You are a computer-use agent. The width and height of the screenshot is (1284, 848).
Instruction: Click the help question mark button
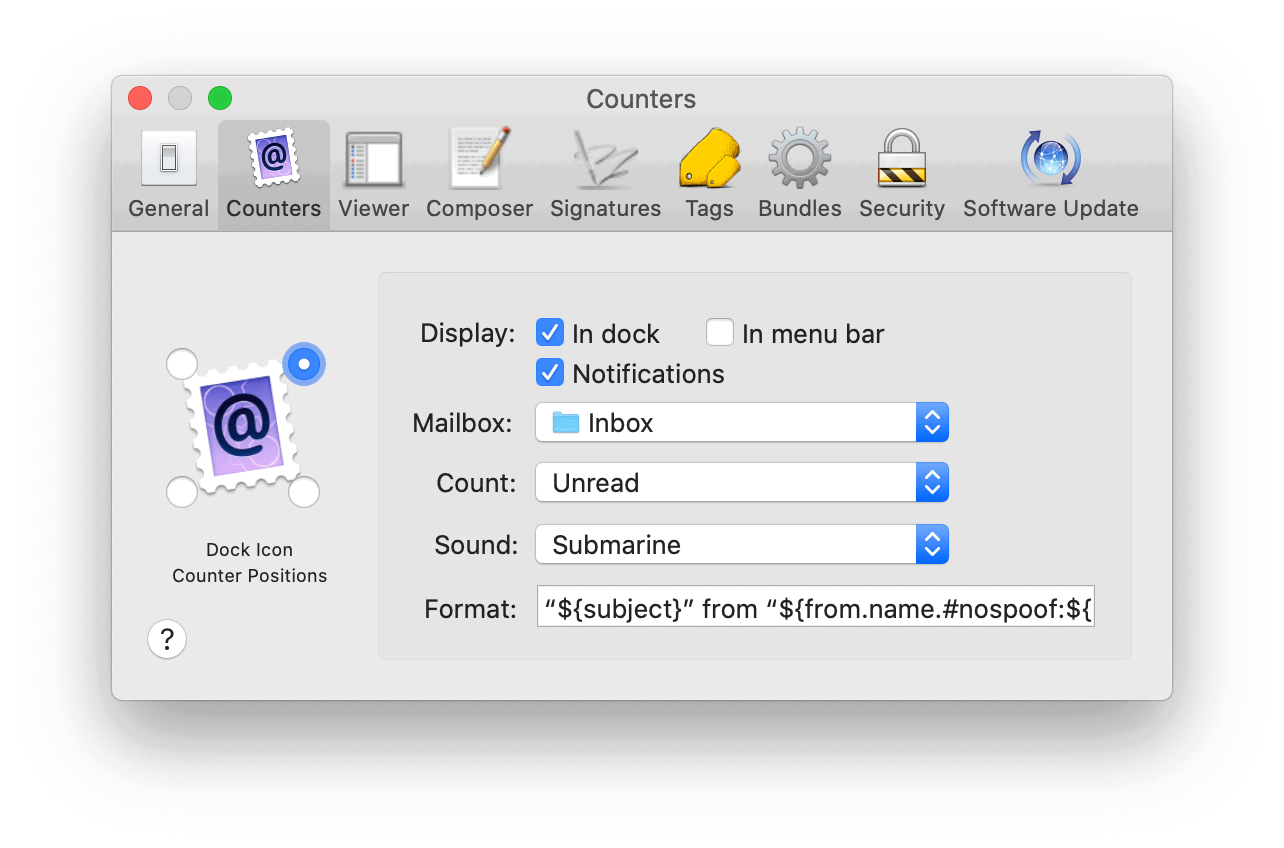click(x=167, y=639)
